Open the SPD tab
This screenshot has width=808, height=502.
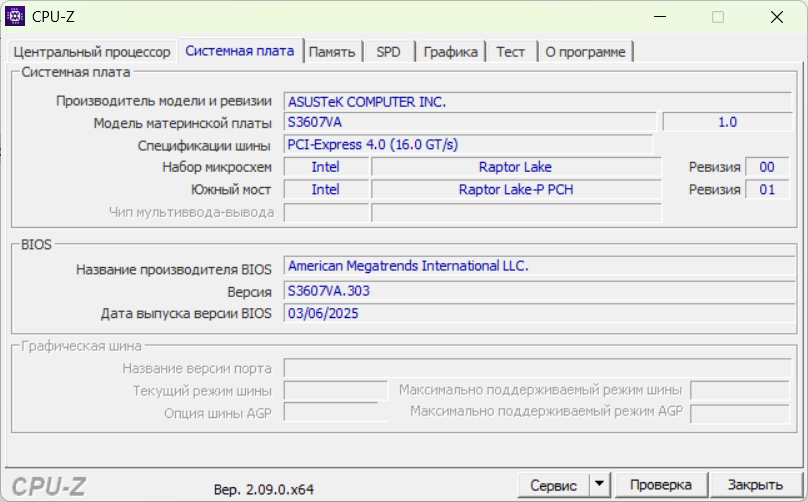(x=388, y=52)
